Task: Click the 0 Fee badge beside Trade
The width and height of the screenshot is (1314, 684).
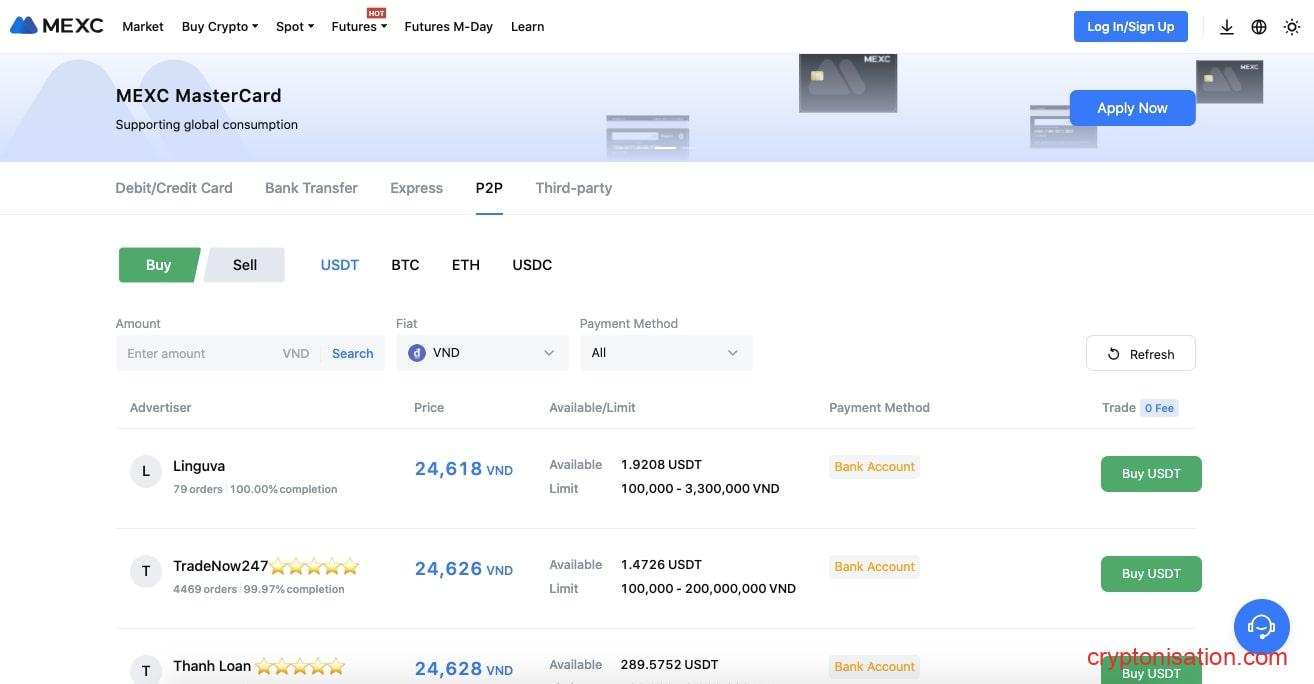Action: point(1159,407)
